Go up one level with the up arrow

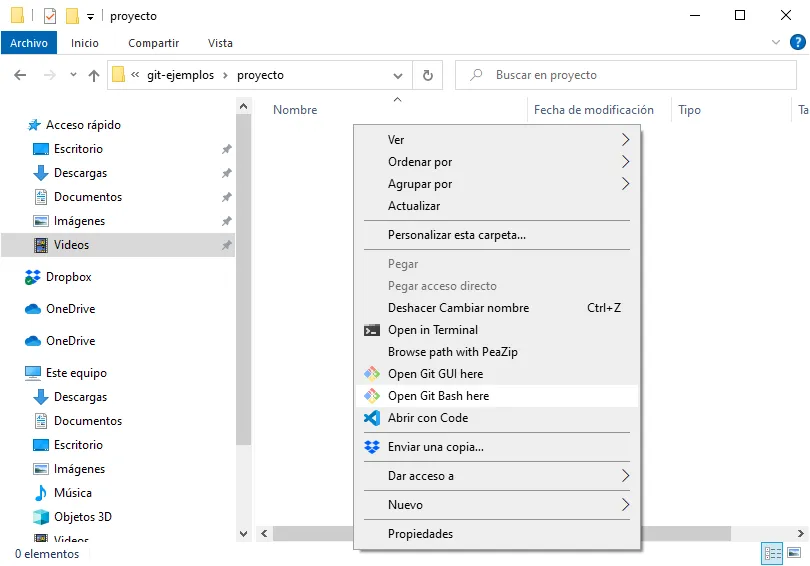(94, 75)
